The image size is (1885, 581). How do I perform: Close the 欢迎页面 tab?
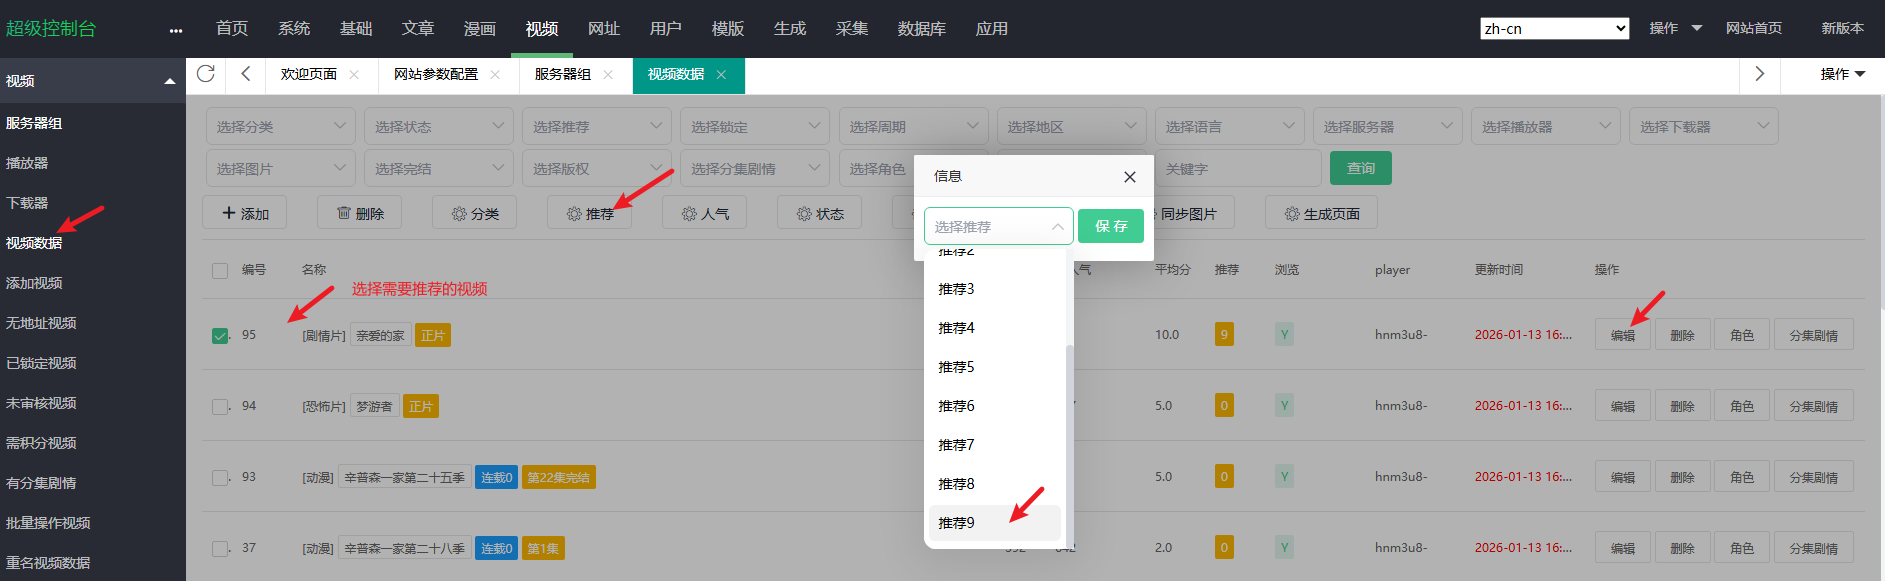tap(354, 75)
